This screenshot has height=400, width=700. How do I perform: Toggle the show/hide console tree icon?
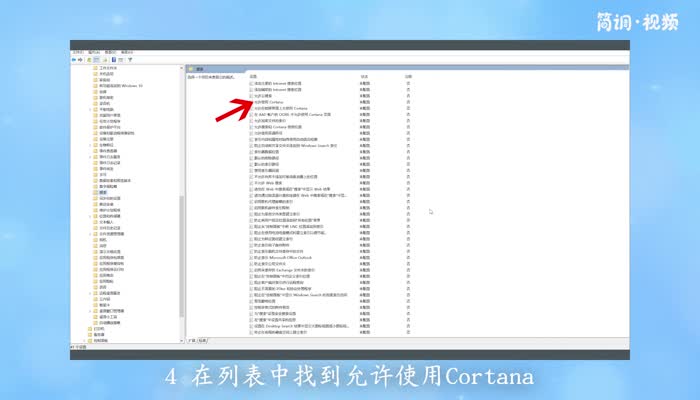[96, 60]
